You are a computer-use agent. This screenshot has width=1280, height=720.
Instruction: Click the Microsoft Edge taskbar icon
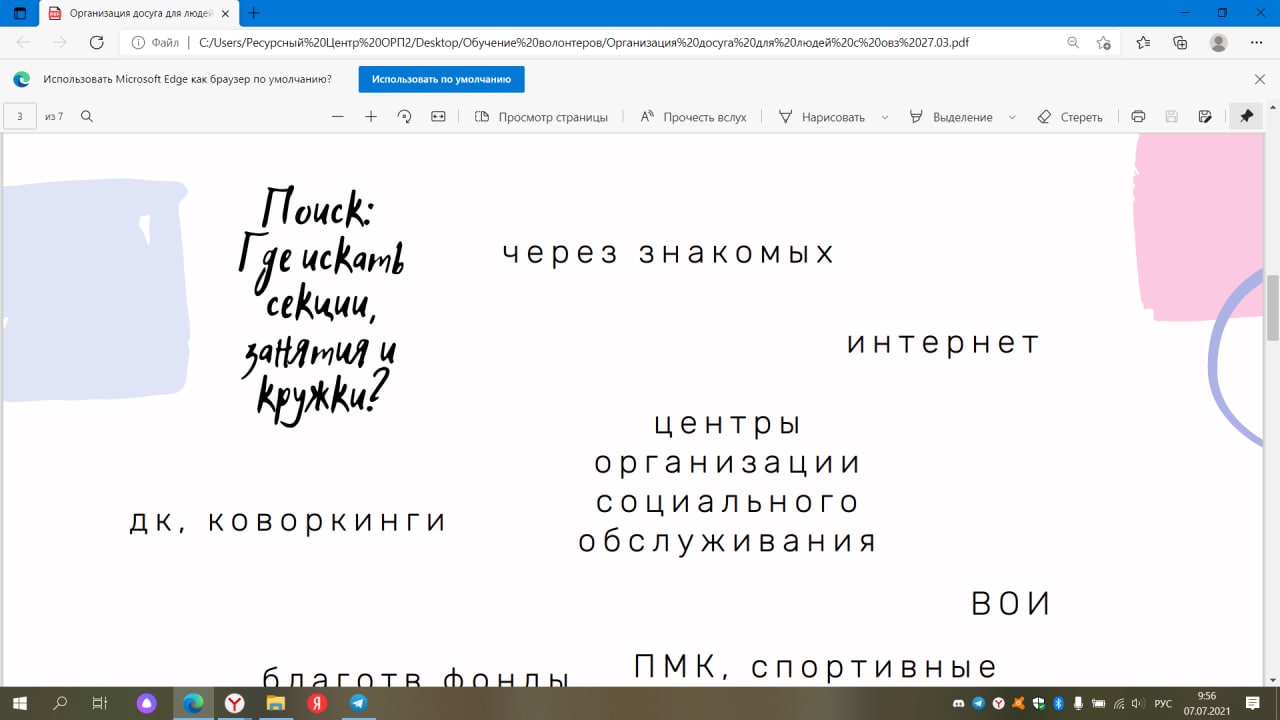[x=193, y=703]
